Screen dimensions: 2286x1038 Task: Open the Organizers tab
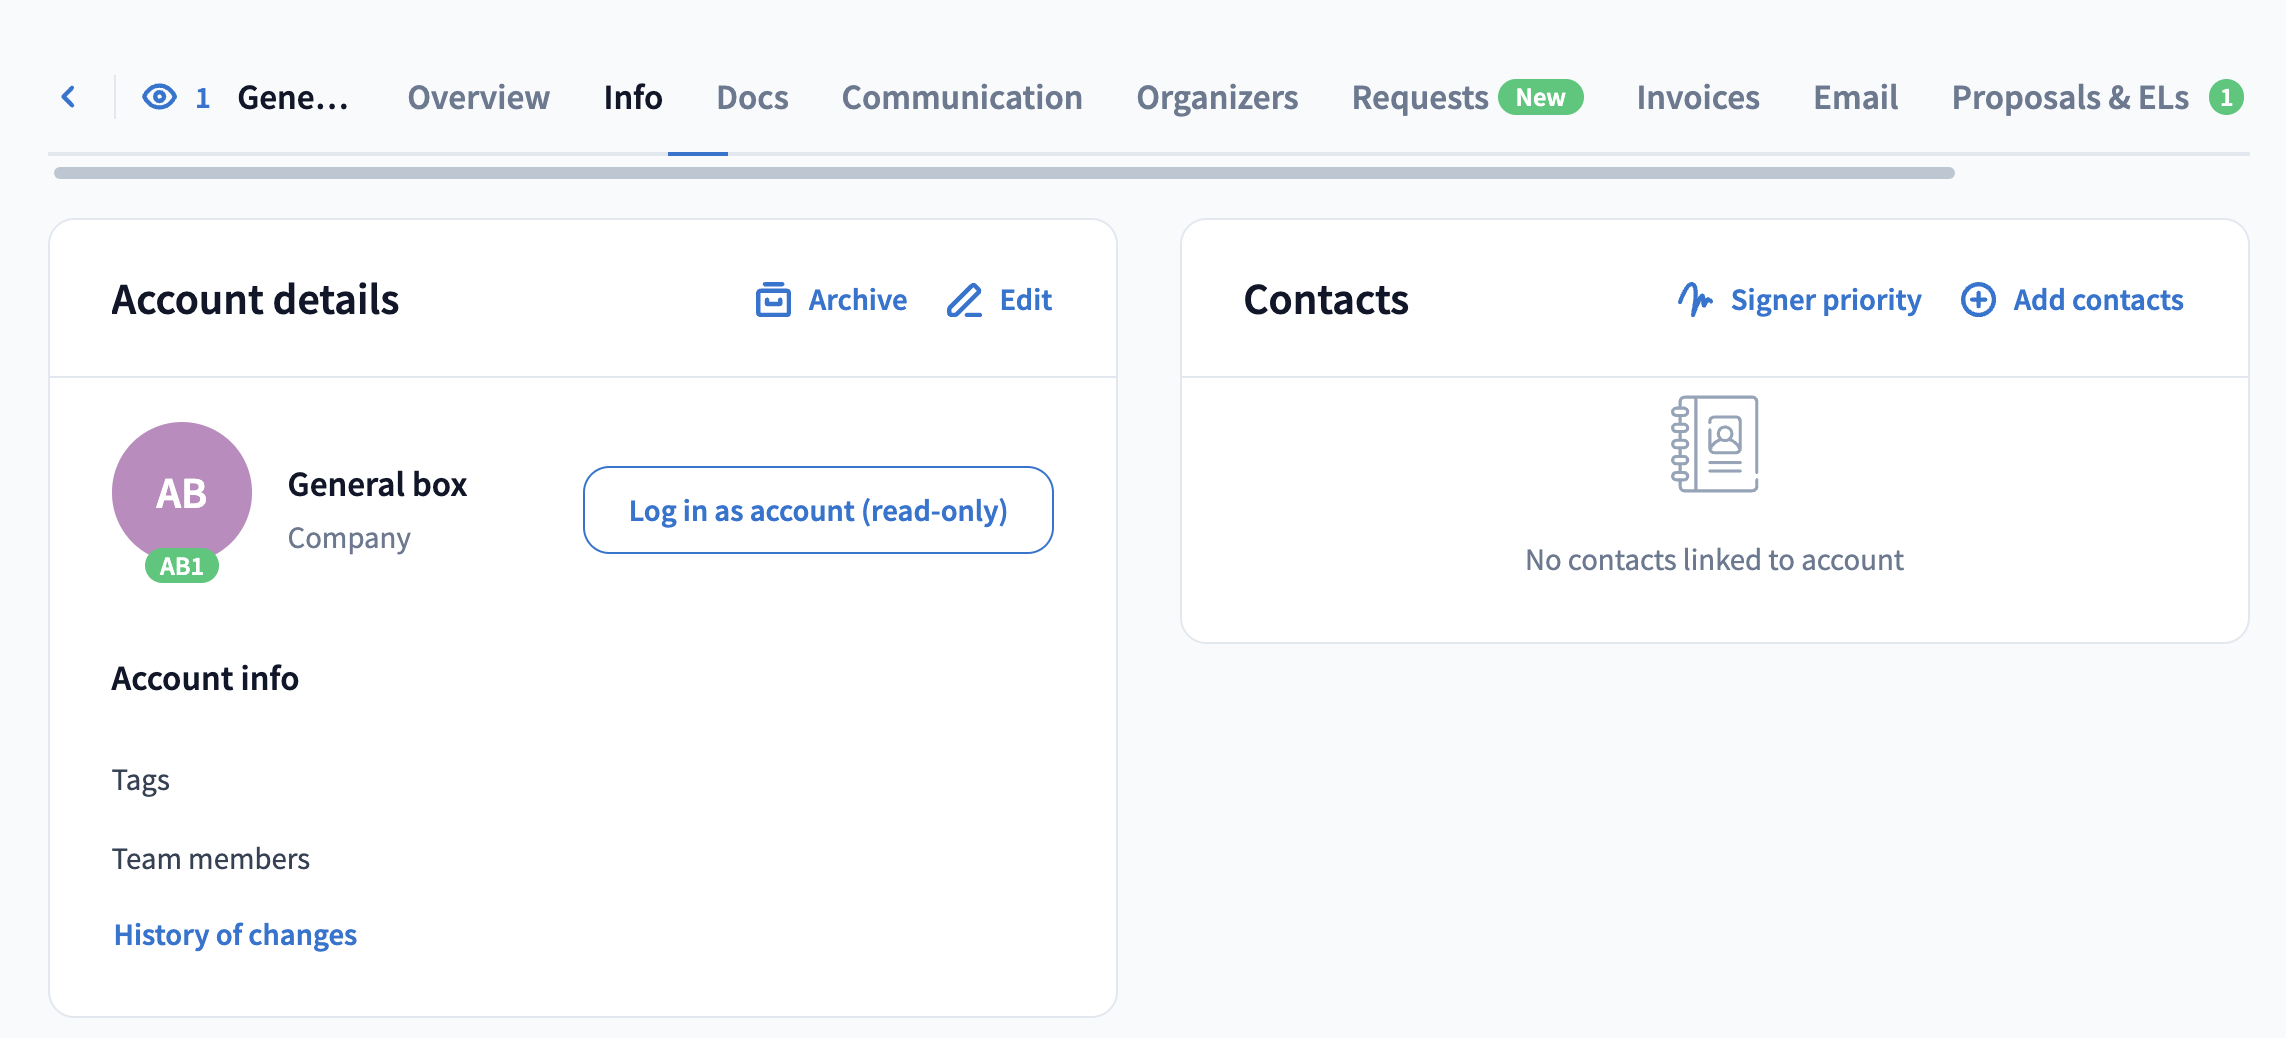click(1216, 98)
